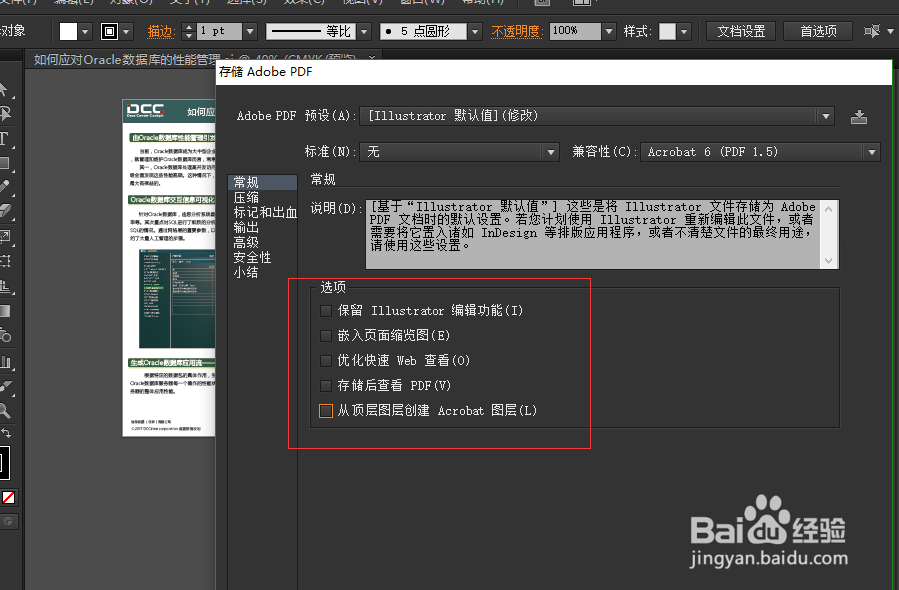Click the stroke box icon in control bar
This screenshot has height=590, width=899.
[x=109, y=31]
